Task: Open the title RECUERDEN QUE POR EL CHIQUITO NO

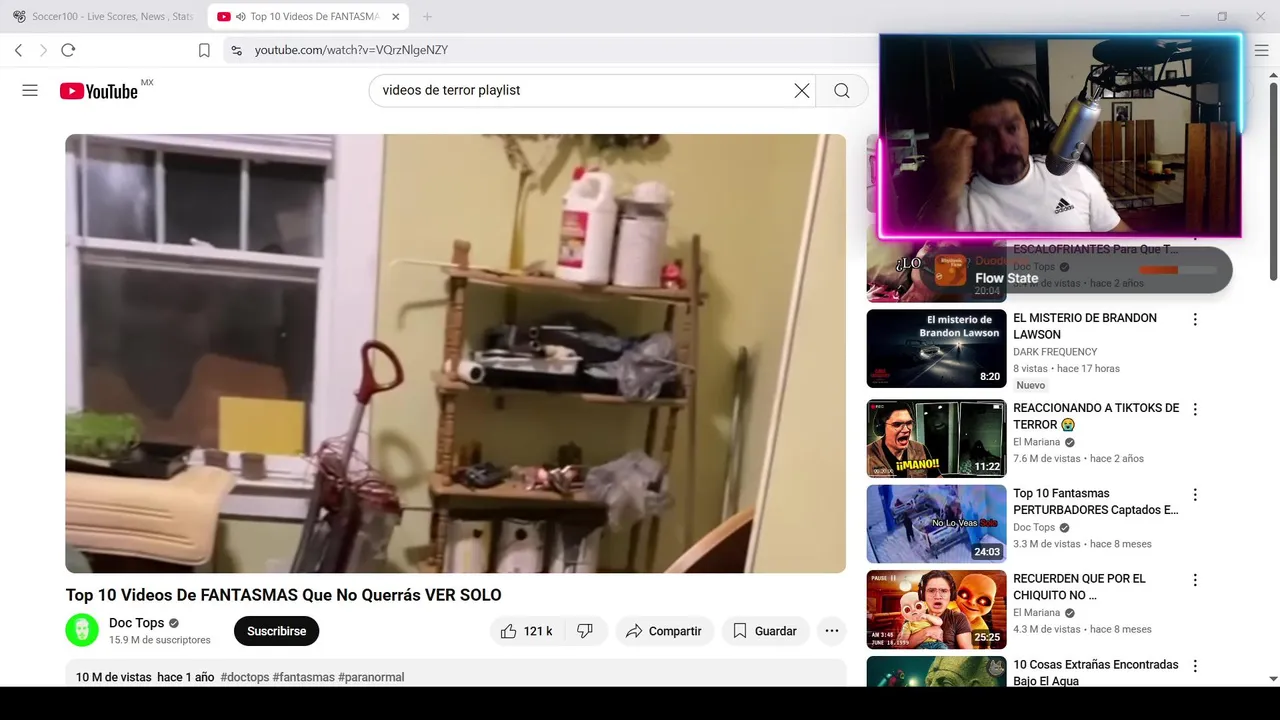Action: tap(1080, 586)
